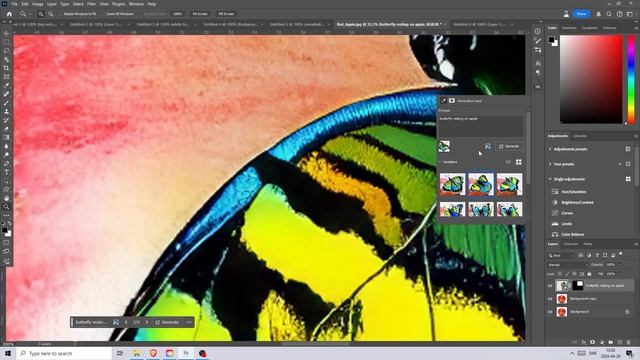The height and width of the screenshot is (360, 640).
Task: Open the Properties panel info icon
Action: (538, 31)
